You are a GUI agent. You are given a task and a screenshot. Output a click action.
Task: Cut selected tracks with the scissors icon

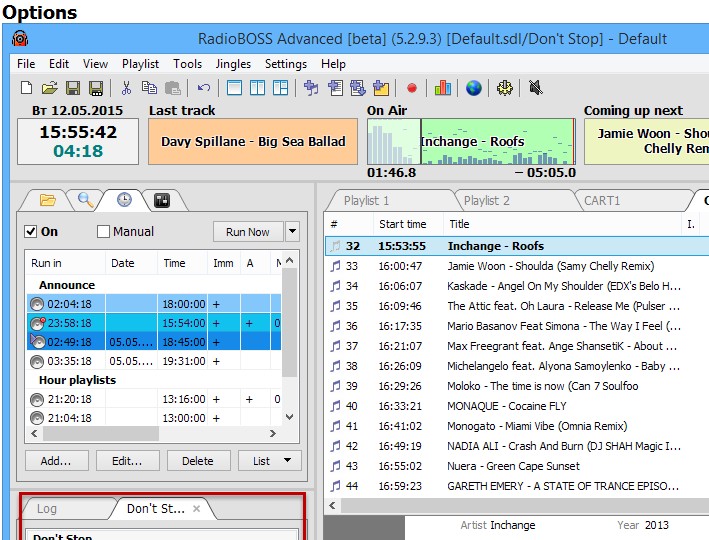point(126,88)
